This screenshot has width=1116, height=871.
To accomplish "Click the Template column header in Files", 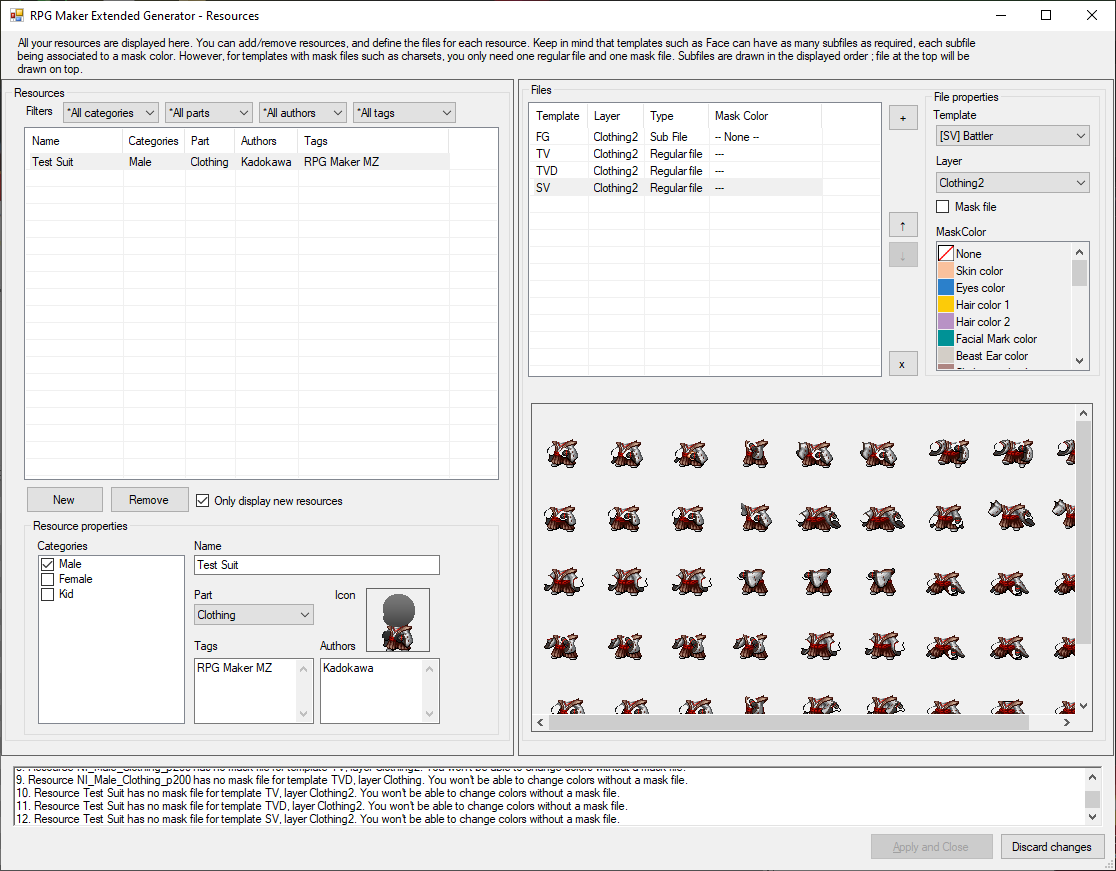I will coord(559,116).
